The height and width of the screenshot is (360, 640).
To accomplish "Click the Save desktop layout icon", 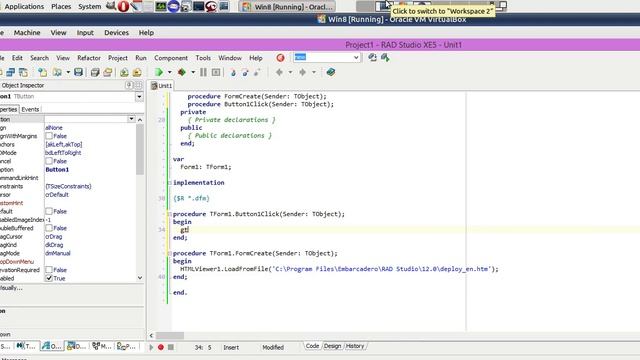I will coord(372,58).
